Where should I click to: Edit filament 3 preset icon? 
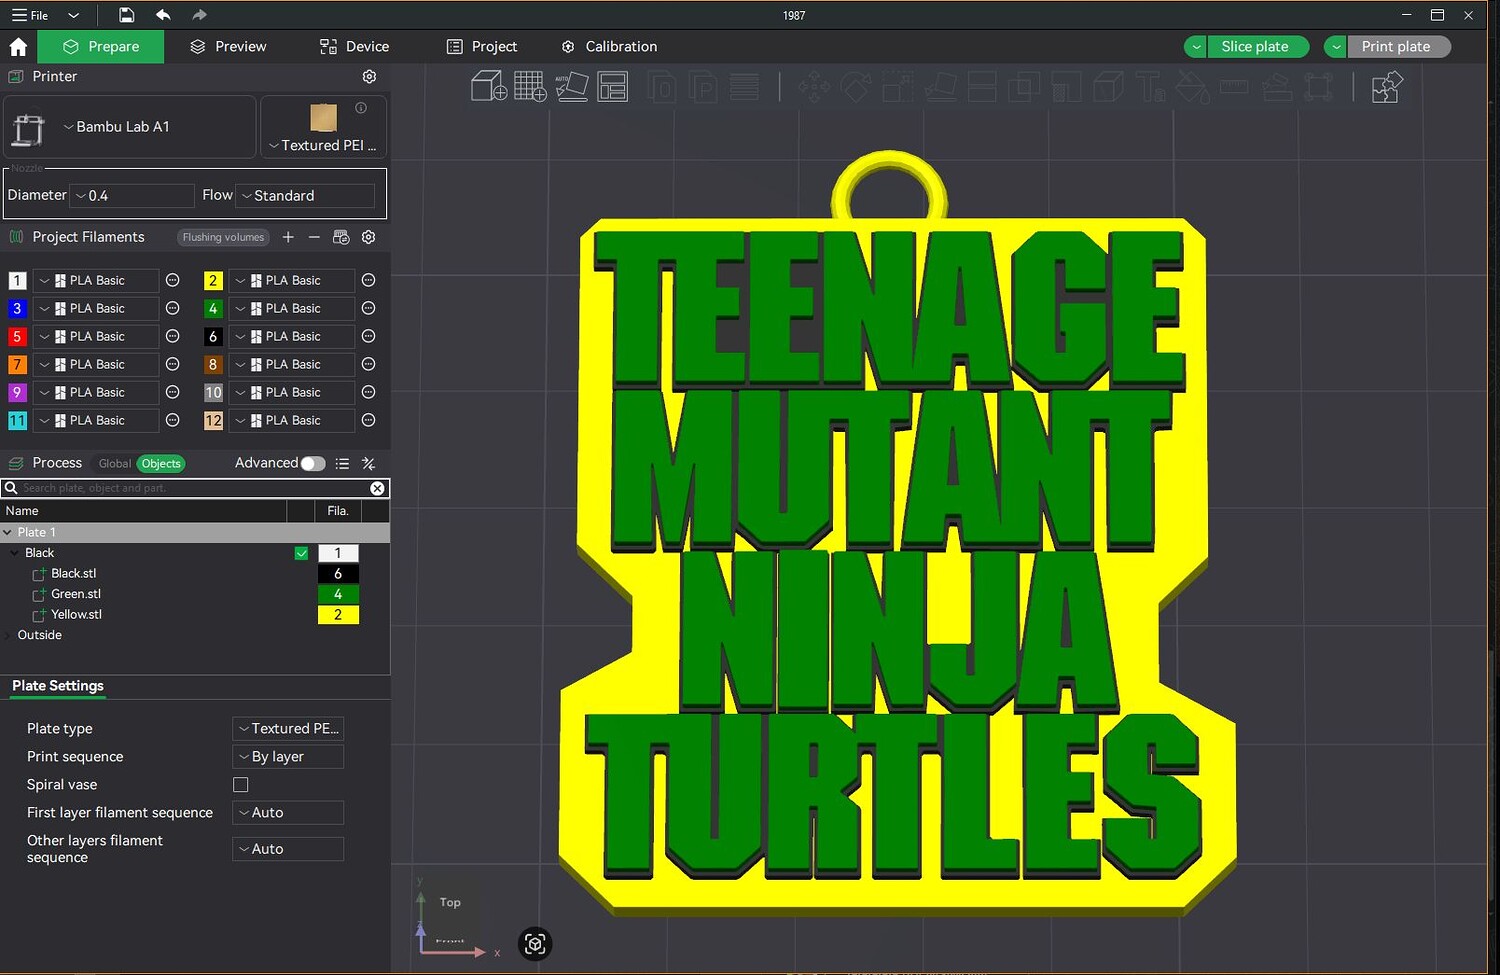pos(172,309)
